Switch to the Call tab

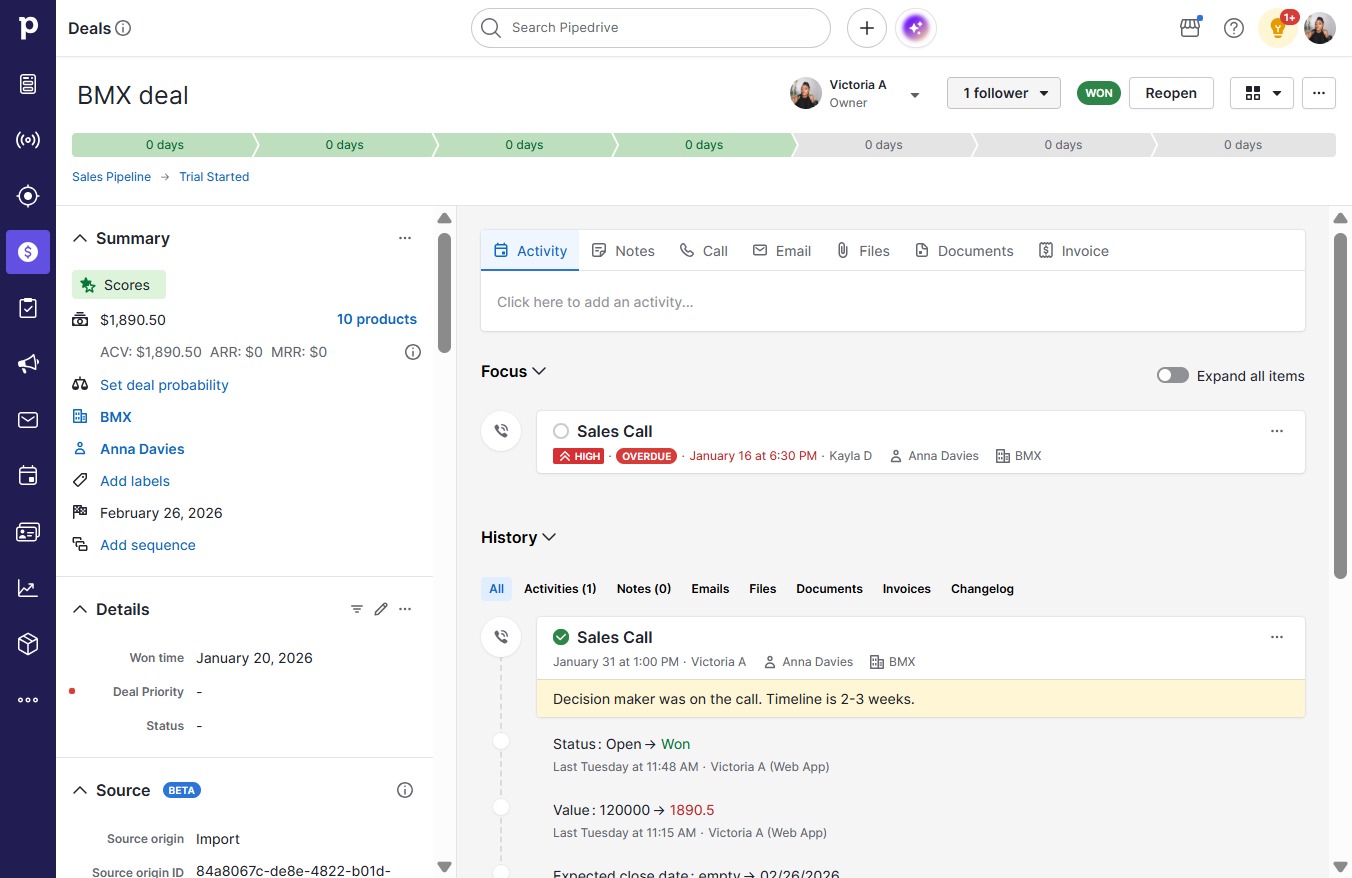pos(704,251)
